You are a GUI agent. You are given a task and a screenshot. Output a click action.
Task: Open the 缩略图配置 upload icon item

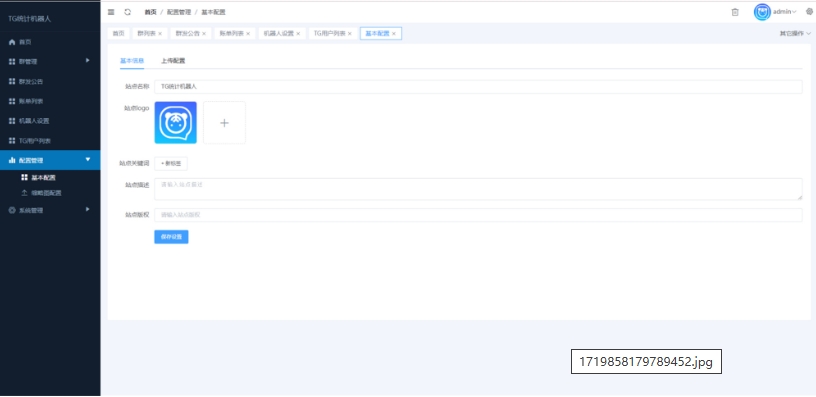pos(24,193)
